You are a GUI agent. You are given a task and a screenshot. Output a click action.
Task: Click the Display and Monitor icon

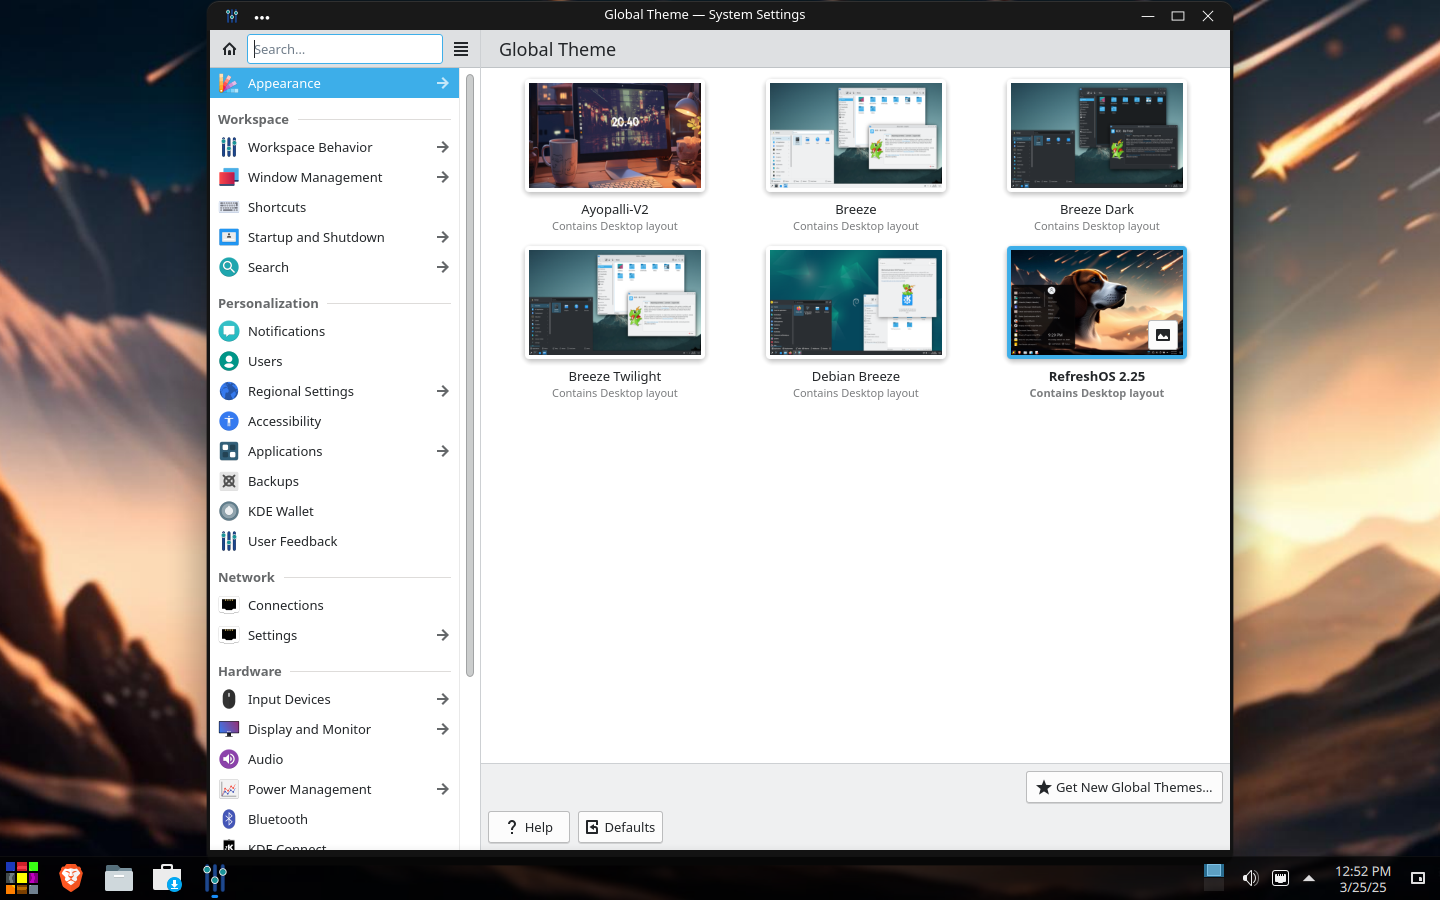tap(229, 729)
